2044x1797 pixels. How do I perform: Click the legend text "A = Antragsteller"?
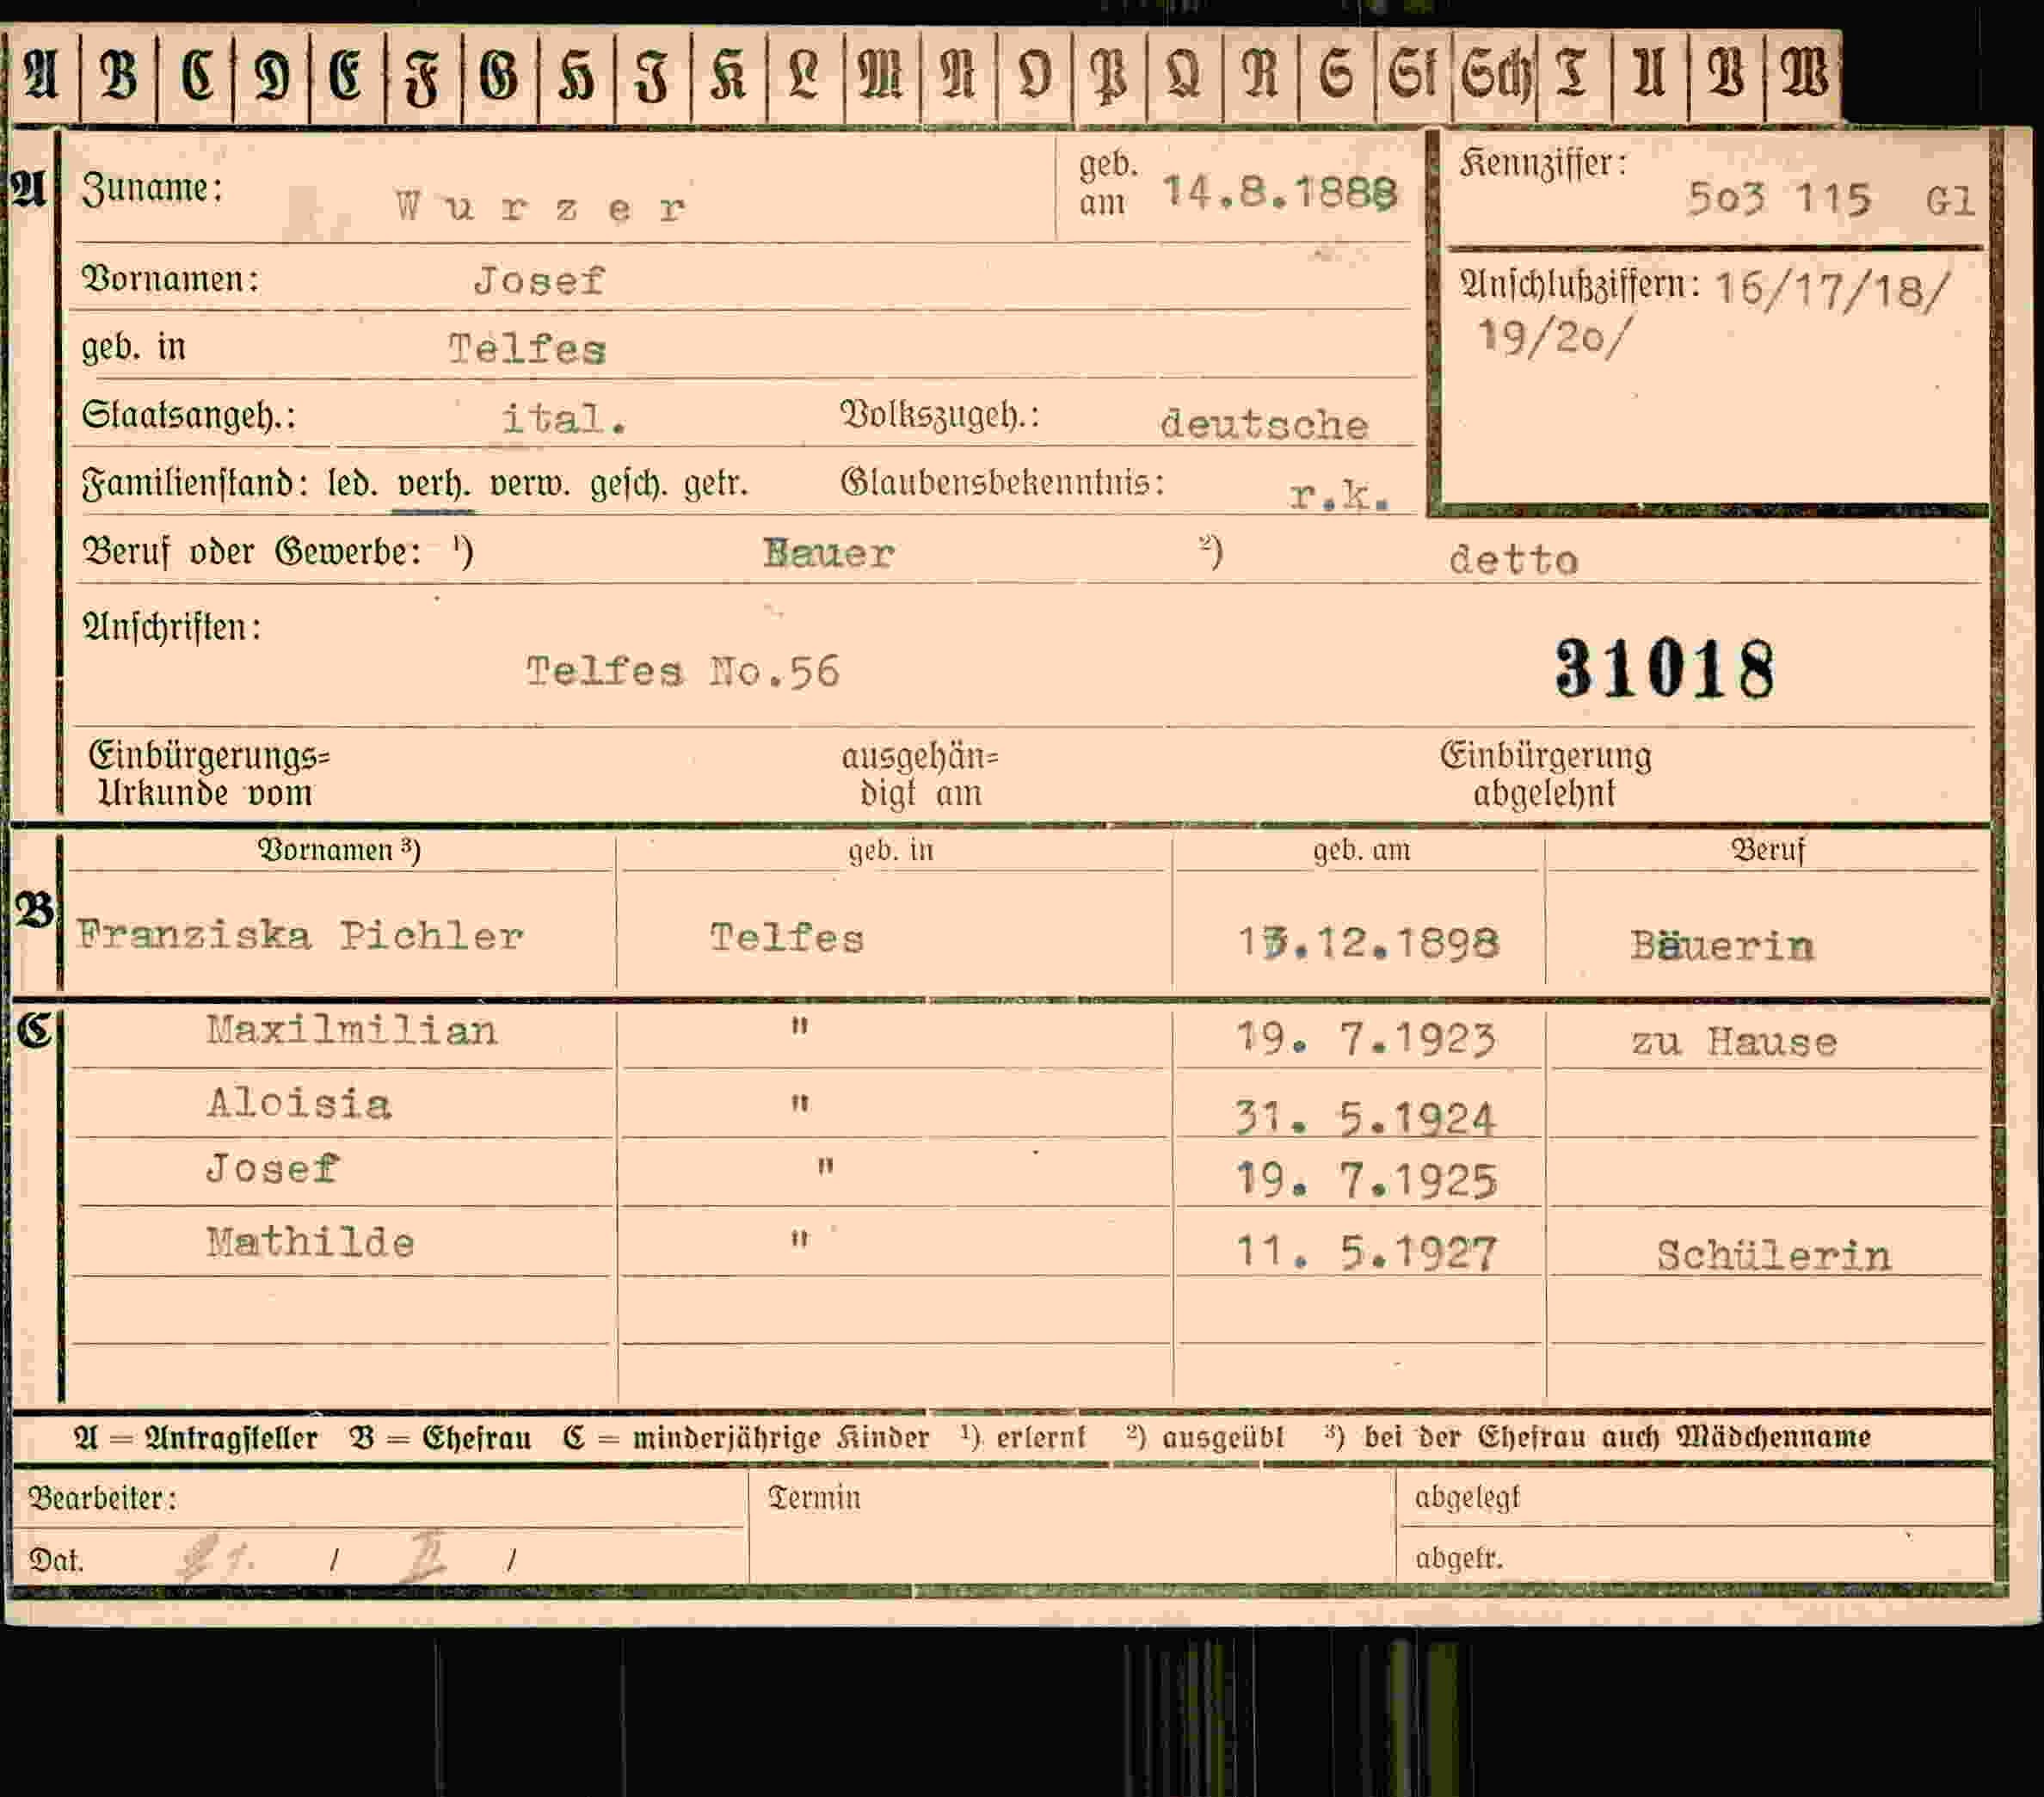(x=196, y=1438)
